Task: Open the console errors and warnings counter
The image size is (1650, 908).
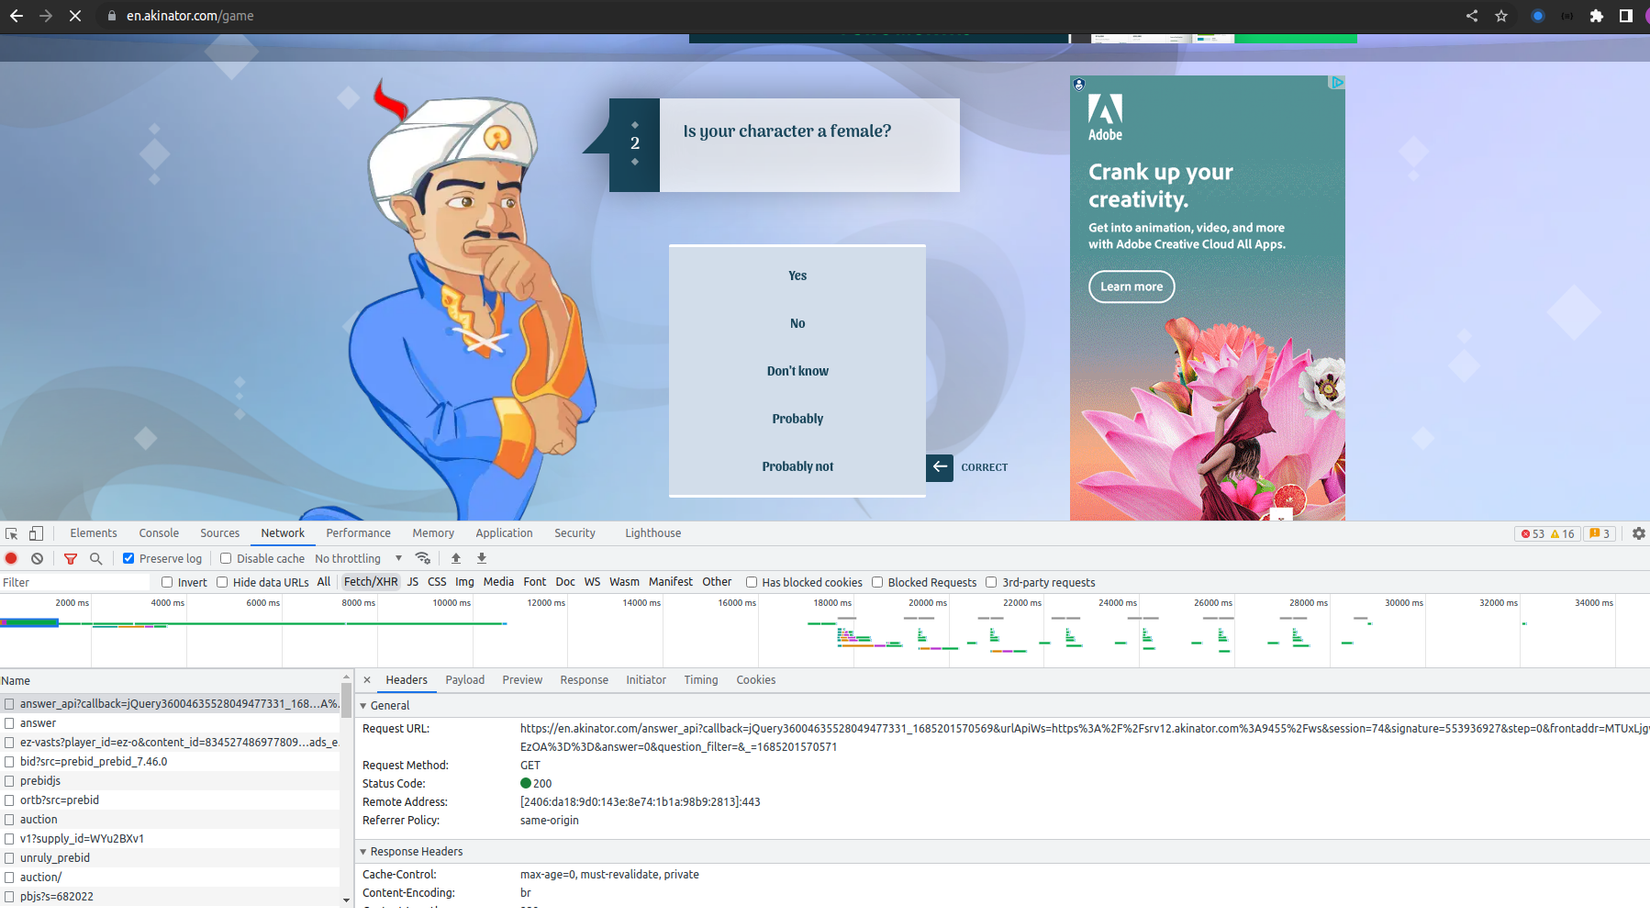Action: [x=1548, y=534]
